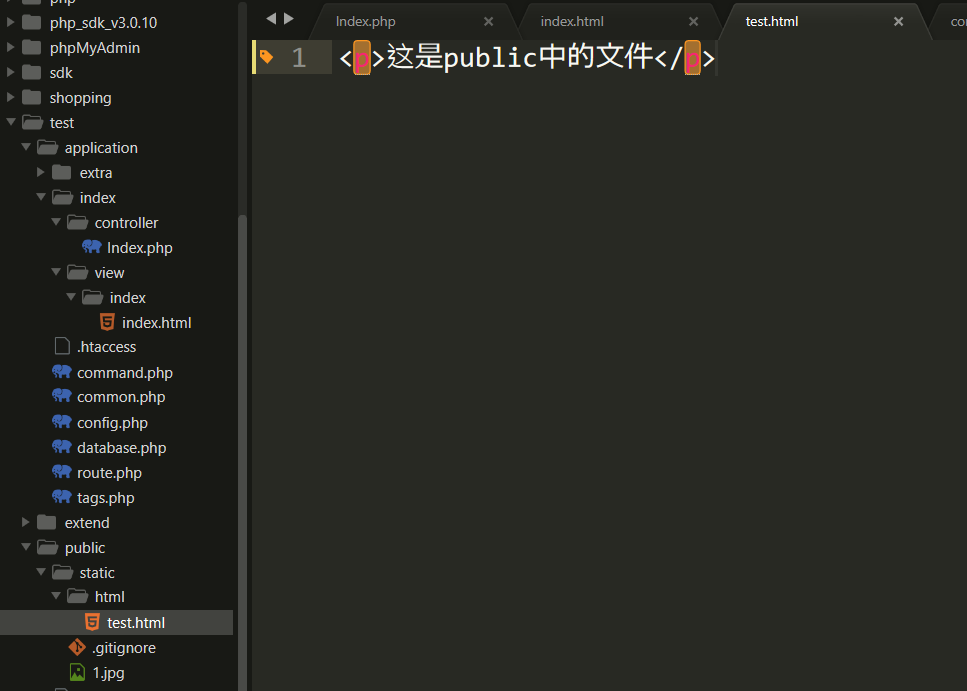Screen dimensions: 967x691
Task: Click the PHP icon next to route.php
Action: point(62,472)
